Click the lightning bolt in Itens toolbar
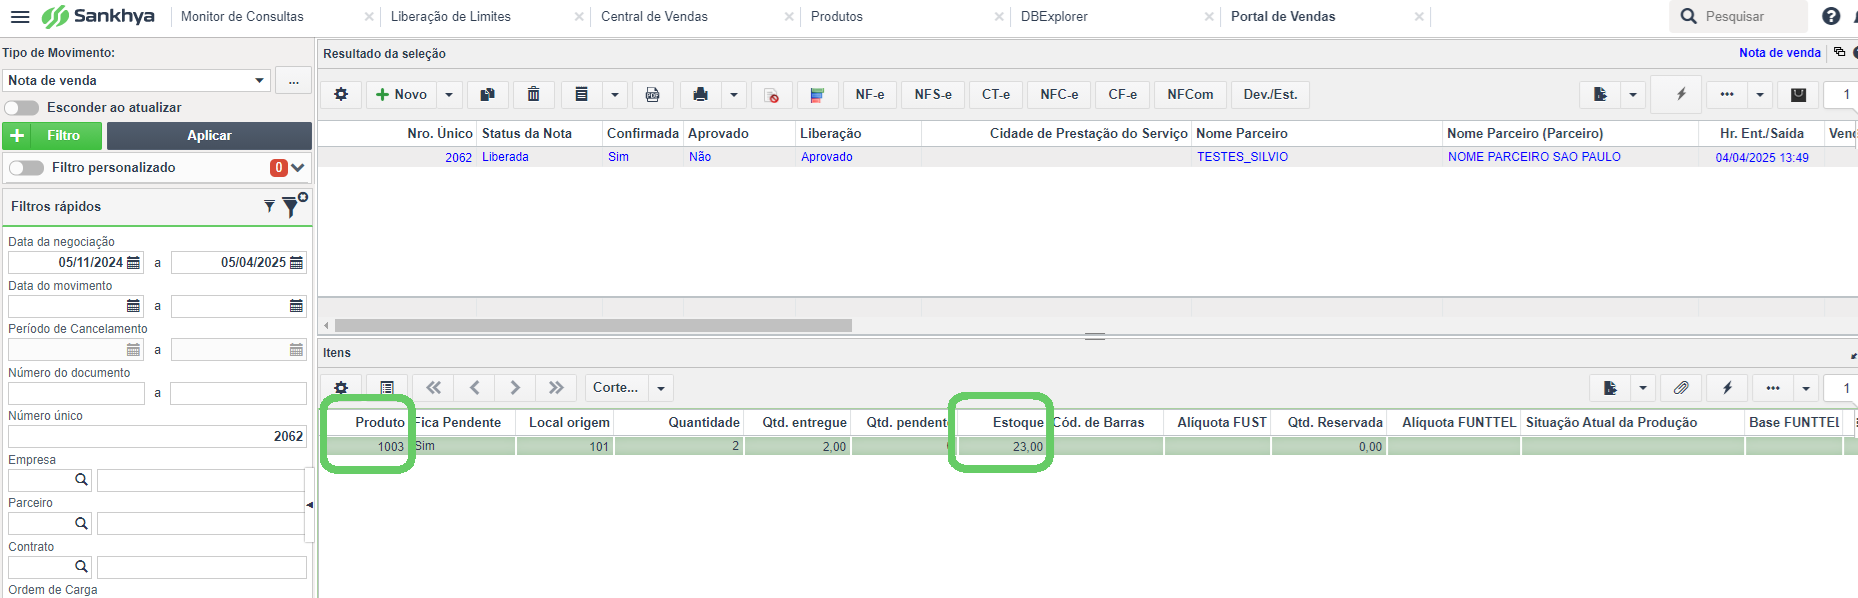The height and width of the screenshot is (598, 1858). click(1727, 387)
